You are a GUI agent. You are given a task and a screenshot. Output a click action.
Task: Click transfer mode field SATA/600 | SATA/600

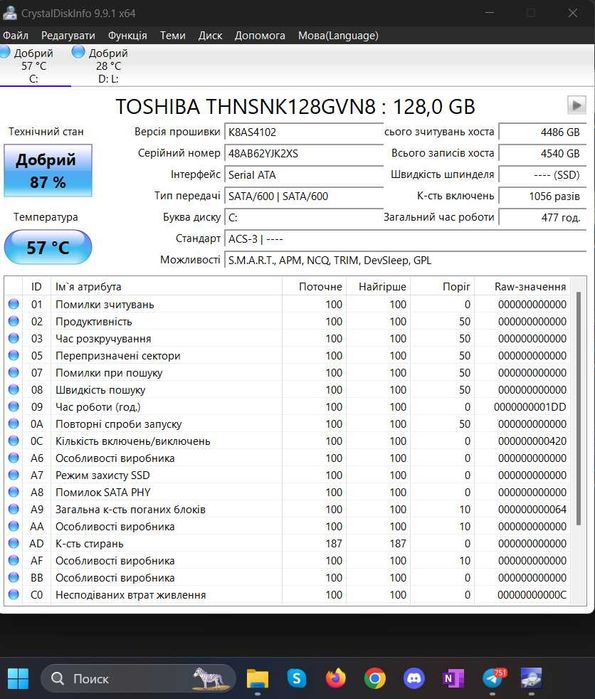304,196
